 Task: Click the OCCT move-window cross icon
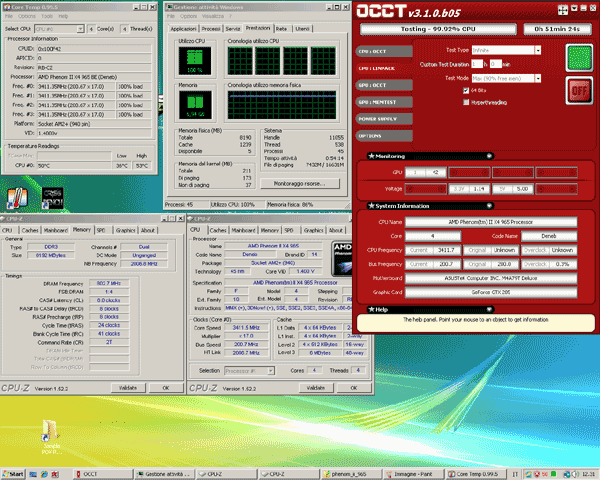pos(563,10)
